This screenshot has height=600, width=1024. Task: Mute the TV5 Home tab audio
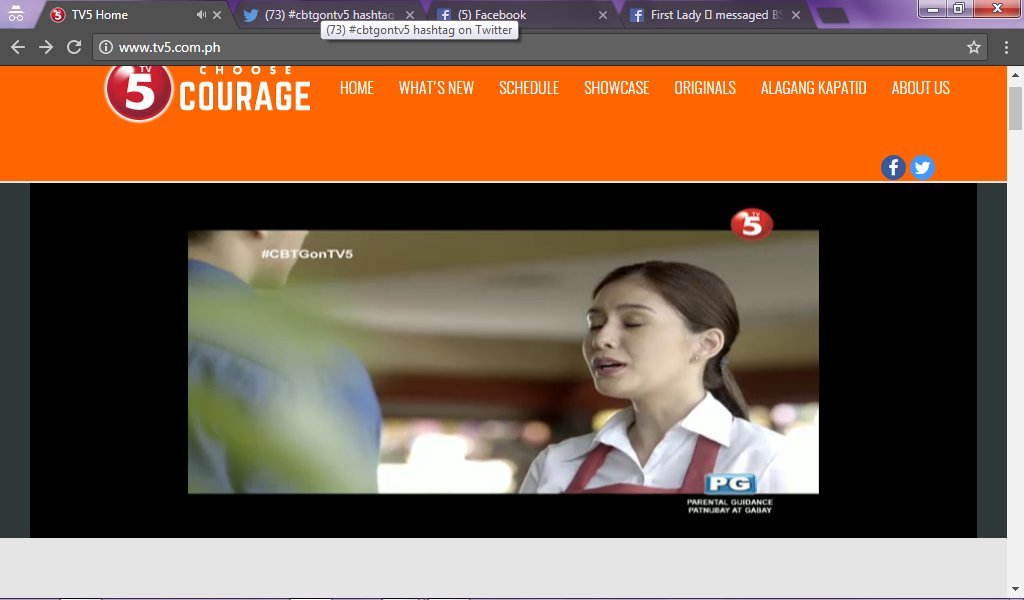click(x=201, y=14)
